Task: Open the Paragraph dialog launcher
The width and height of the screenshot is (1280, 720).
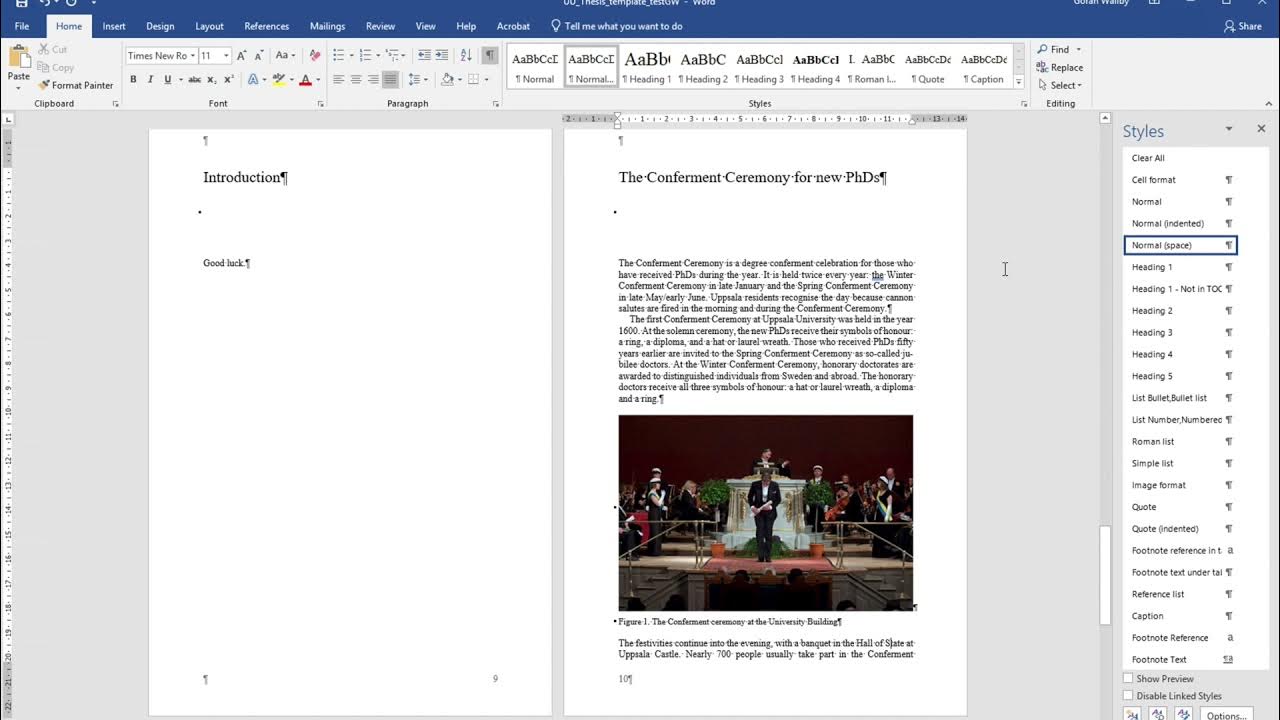Action: click(496, 104)
